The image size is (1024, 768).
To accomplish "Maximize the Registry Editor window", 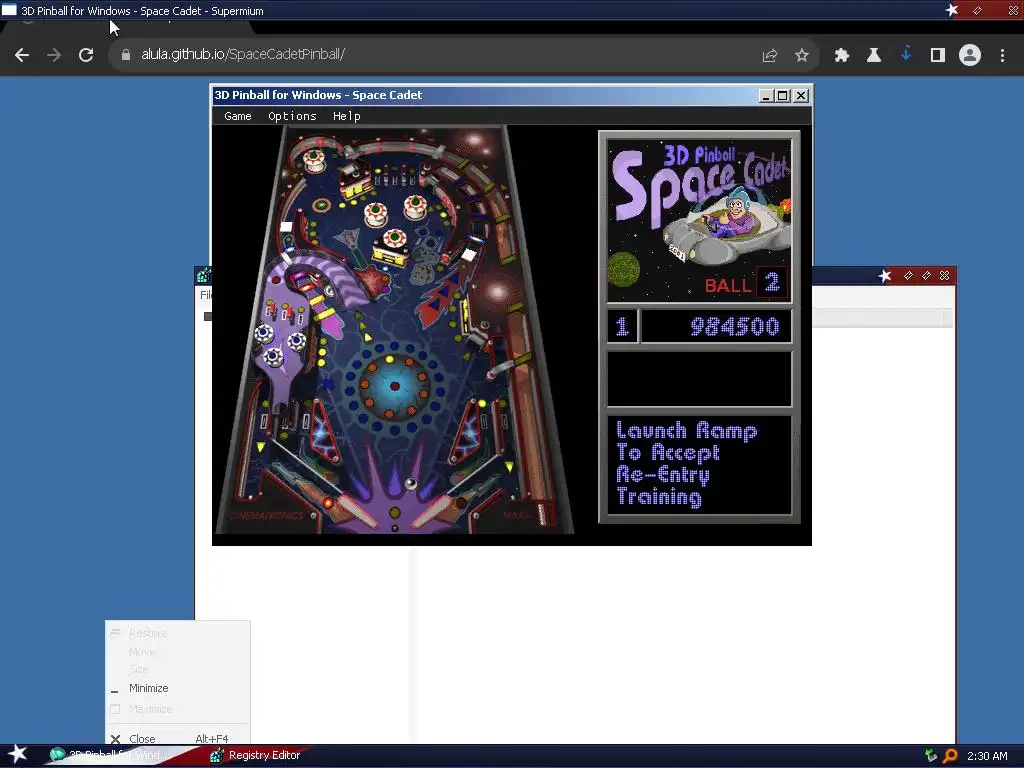I will coord(926,276).
